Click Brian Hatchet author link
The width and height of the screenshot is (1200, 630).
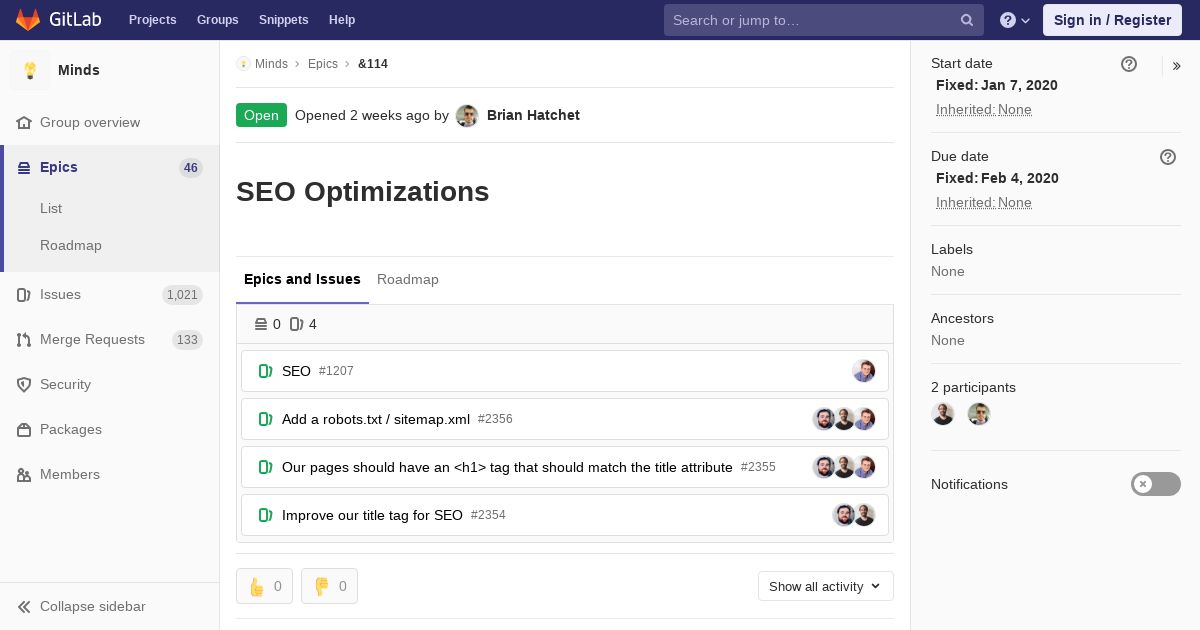click(x=533, y=115)
